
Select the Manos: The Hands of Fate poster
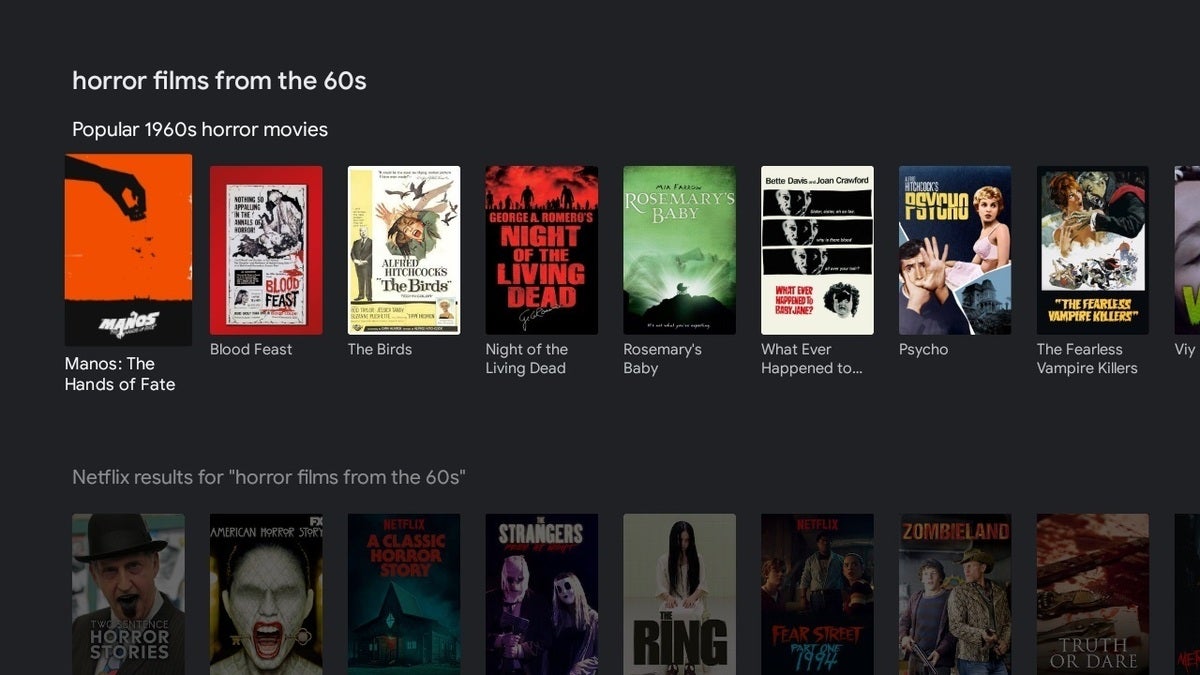(128, 249)
